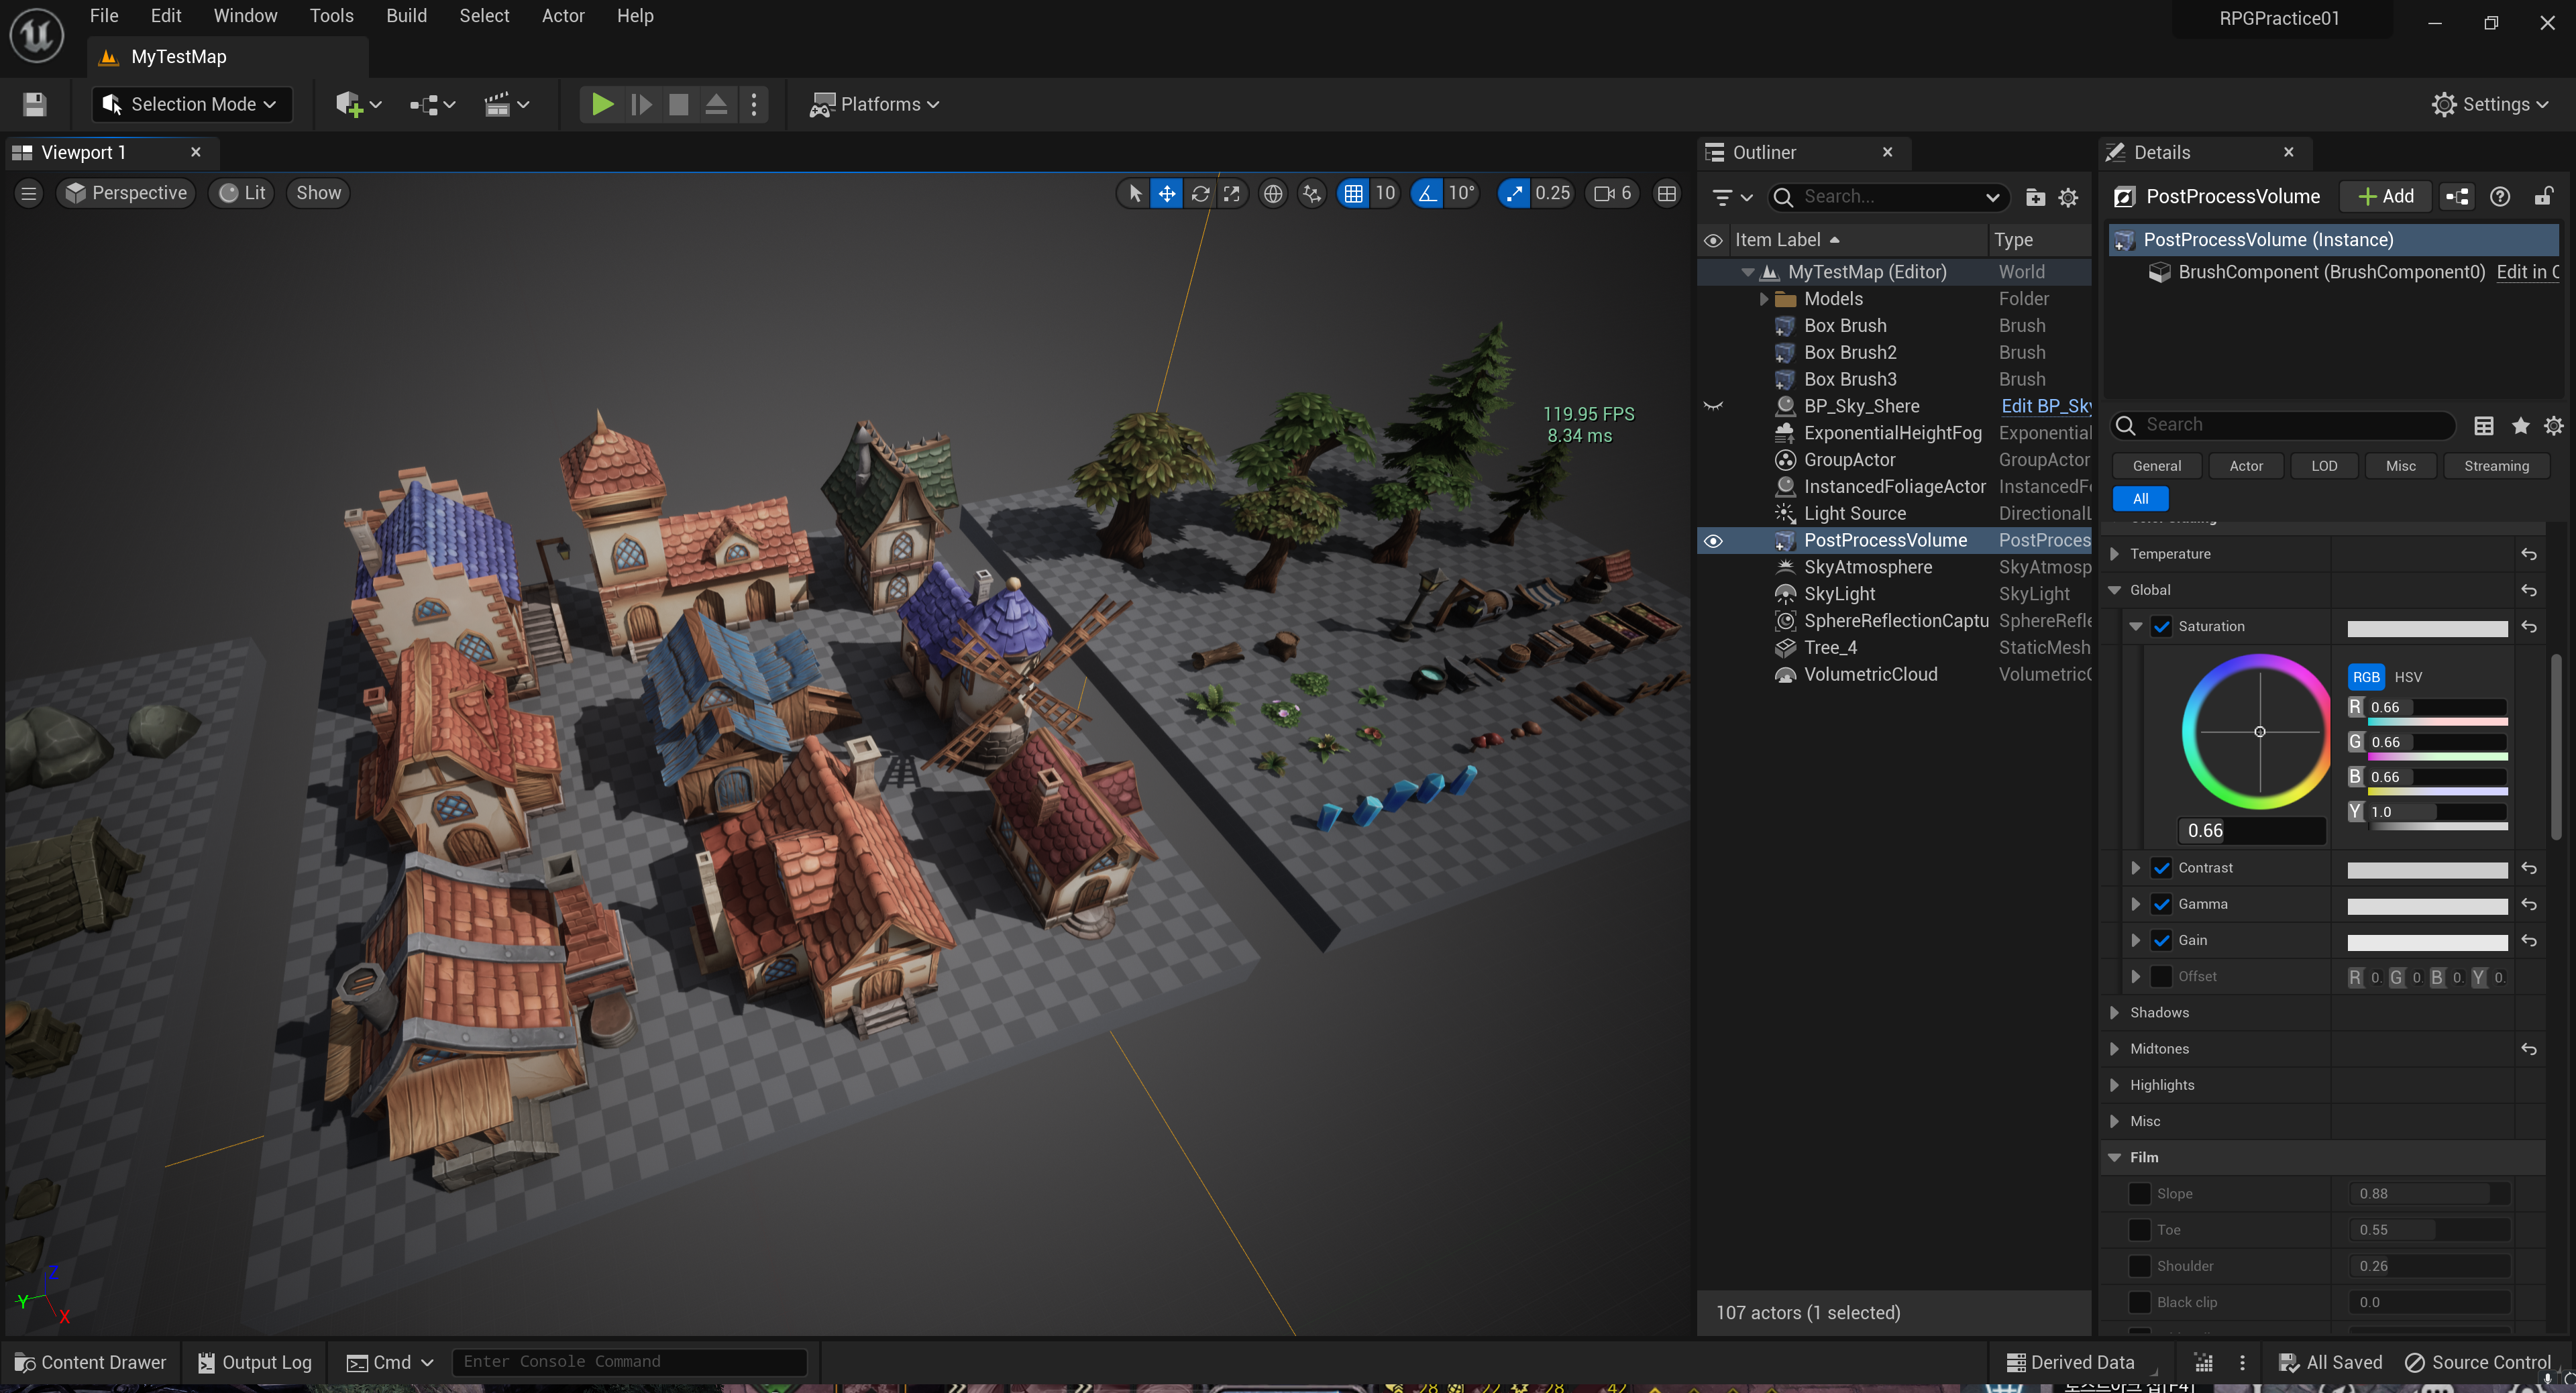Screen dimensions: 2576x1393
Task: Click the cinematics clapboard icon
Action: coord(506,104)
